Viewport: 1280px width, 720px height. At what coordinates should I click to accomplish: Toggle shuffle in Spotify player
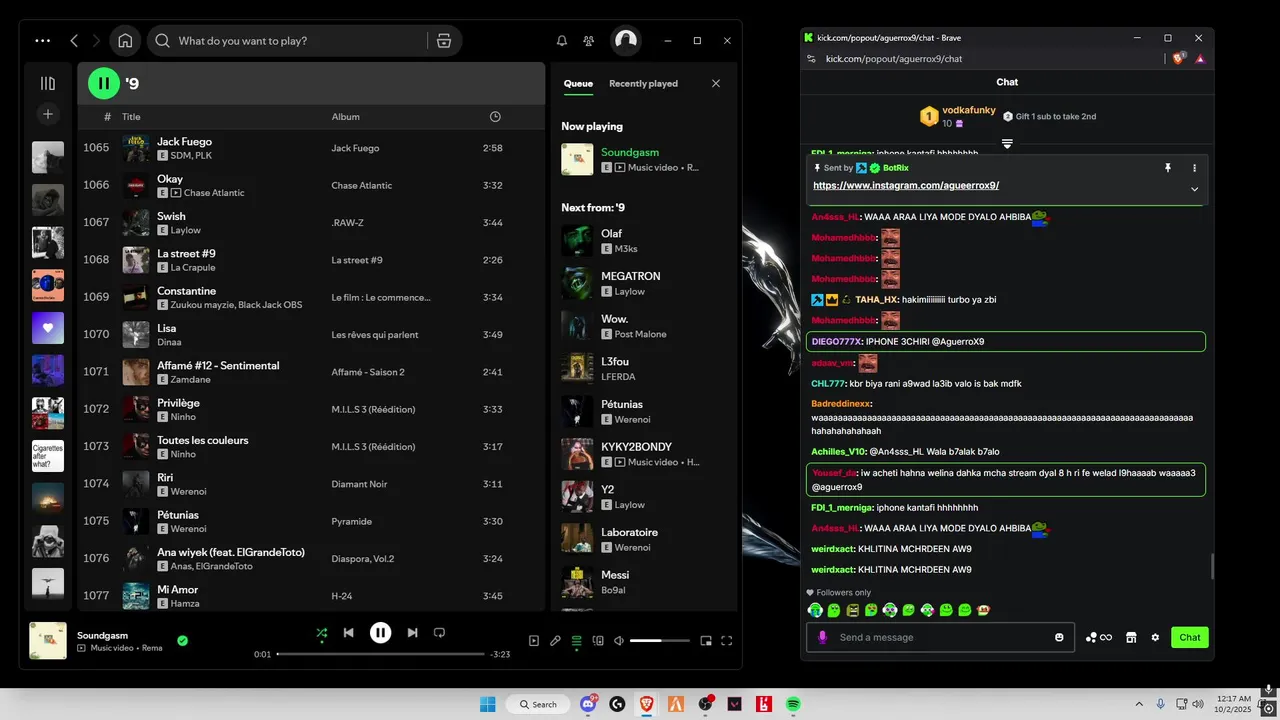pos(321,633)
